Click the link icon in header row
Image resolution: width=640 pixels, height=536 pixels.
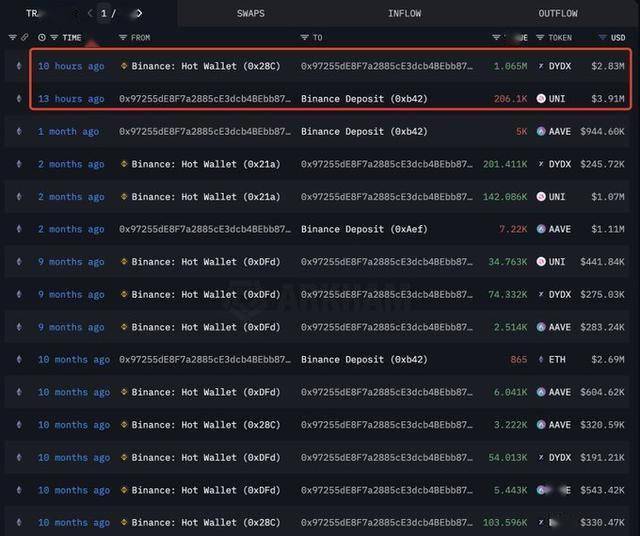tap(25, 38)
